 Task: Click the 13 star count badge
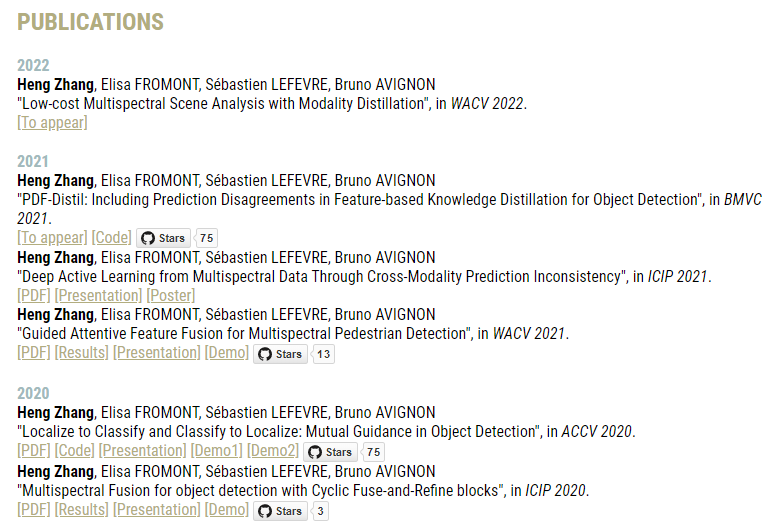324,354
